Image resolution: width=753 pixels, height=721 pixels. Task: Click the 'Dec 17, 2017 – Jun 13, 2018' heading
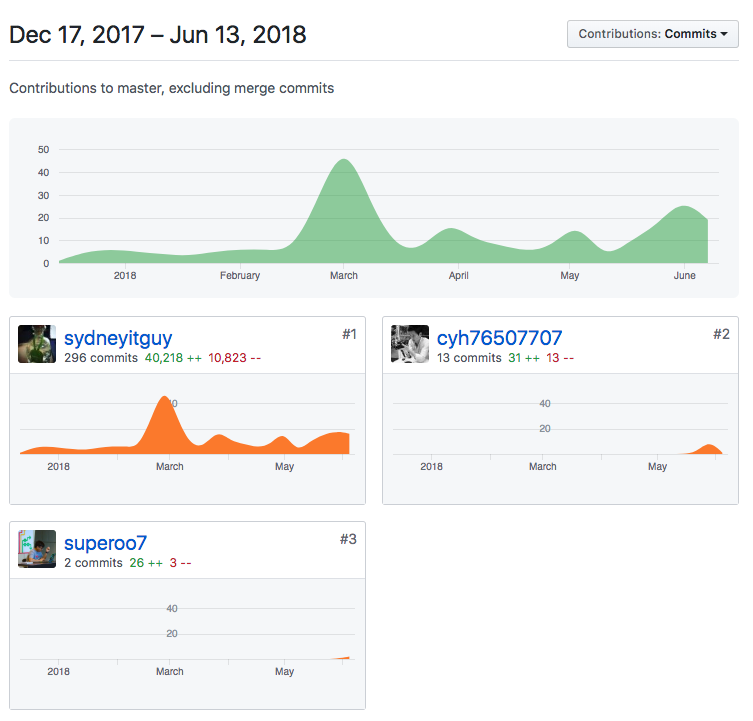[x=158, y=35]
